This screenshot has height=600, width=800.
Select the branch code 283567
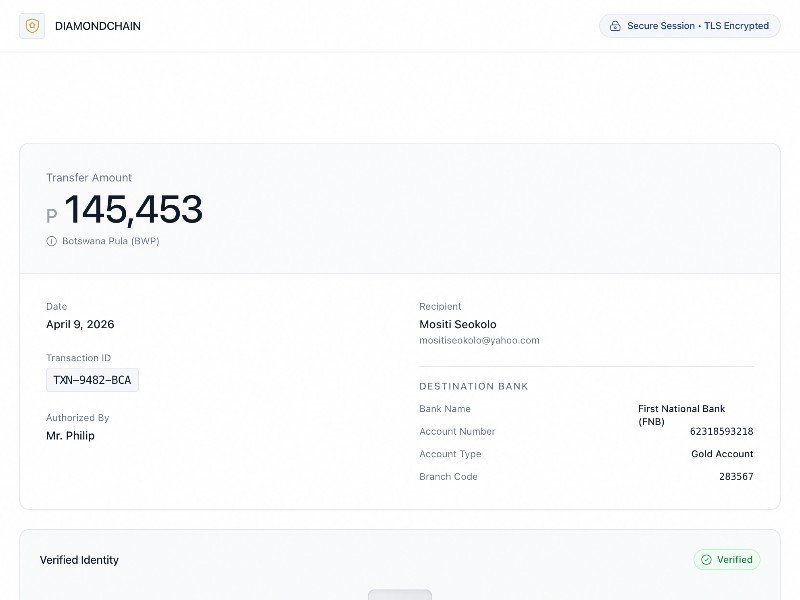click(x=736, y=477)
